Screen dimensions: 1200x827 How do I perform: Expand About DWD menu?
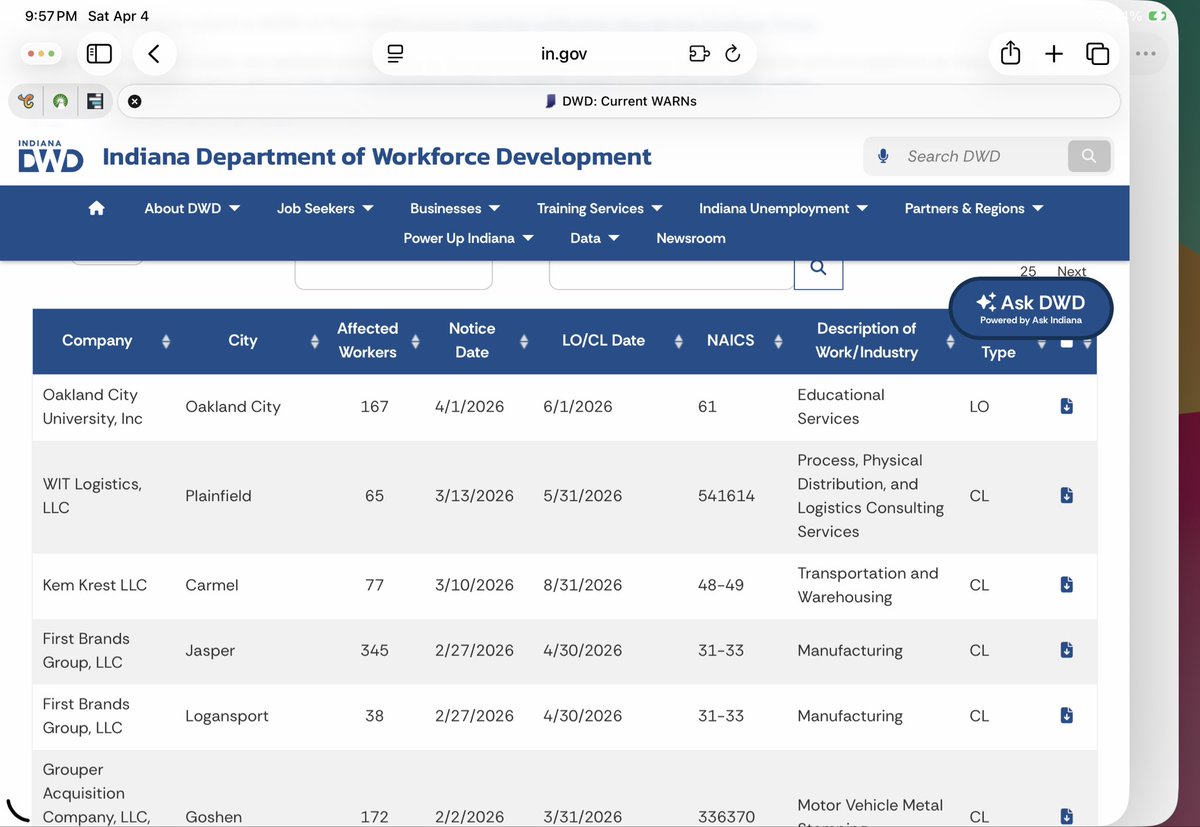point(192,208)
